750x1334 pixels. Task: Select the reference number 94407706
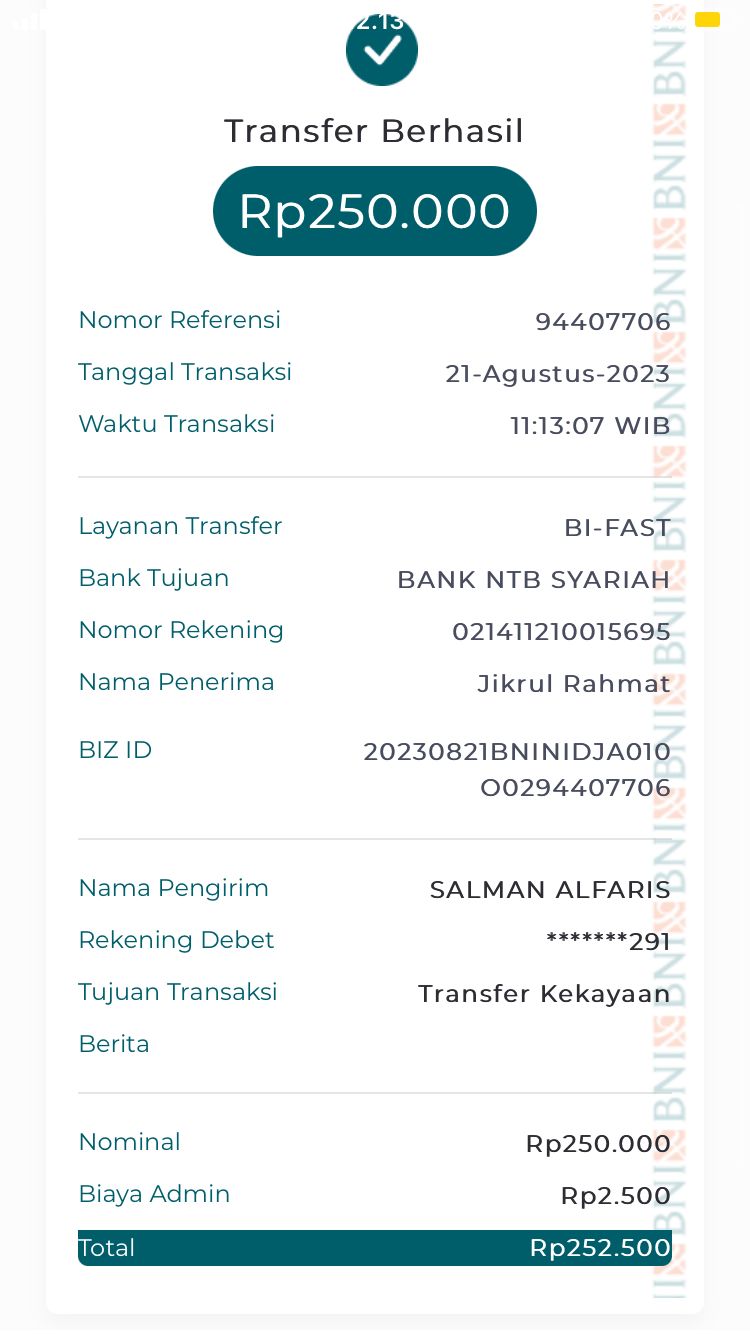pos(602,321)
